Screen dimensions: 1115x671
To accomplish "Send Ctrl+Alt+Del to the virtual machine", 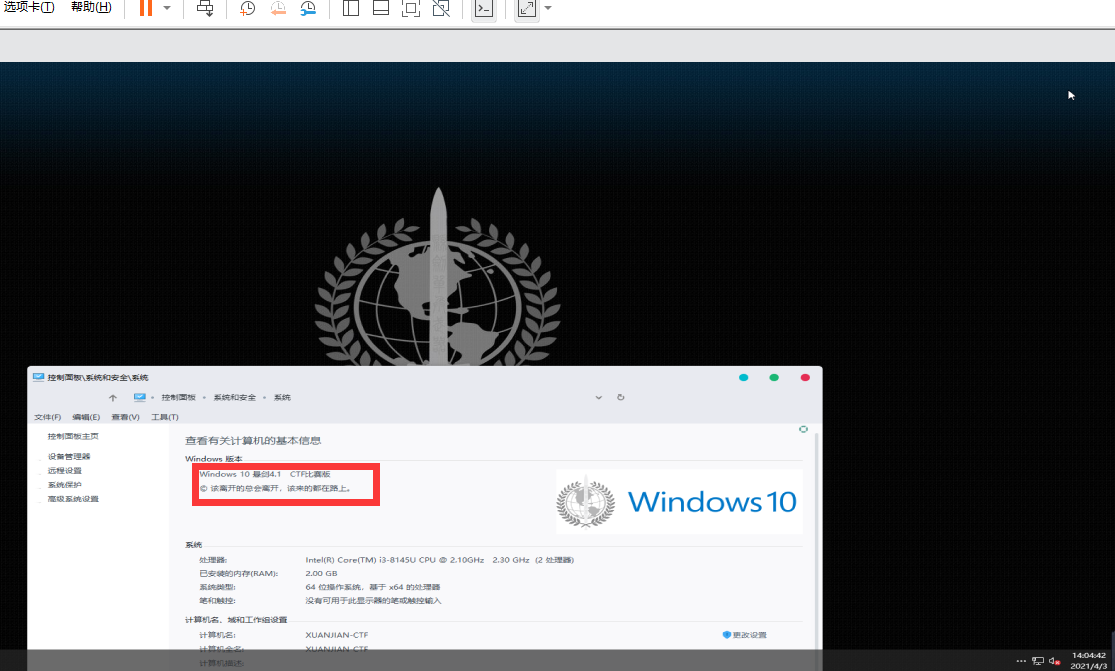I will coord(205,8).
